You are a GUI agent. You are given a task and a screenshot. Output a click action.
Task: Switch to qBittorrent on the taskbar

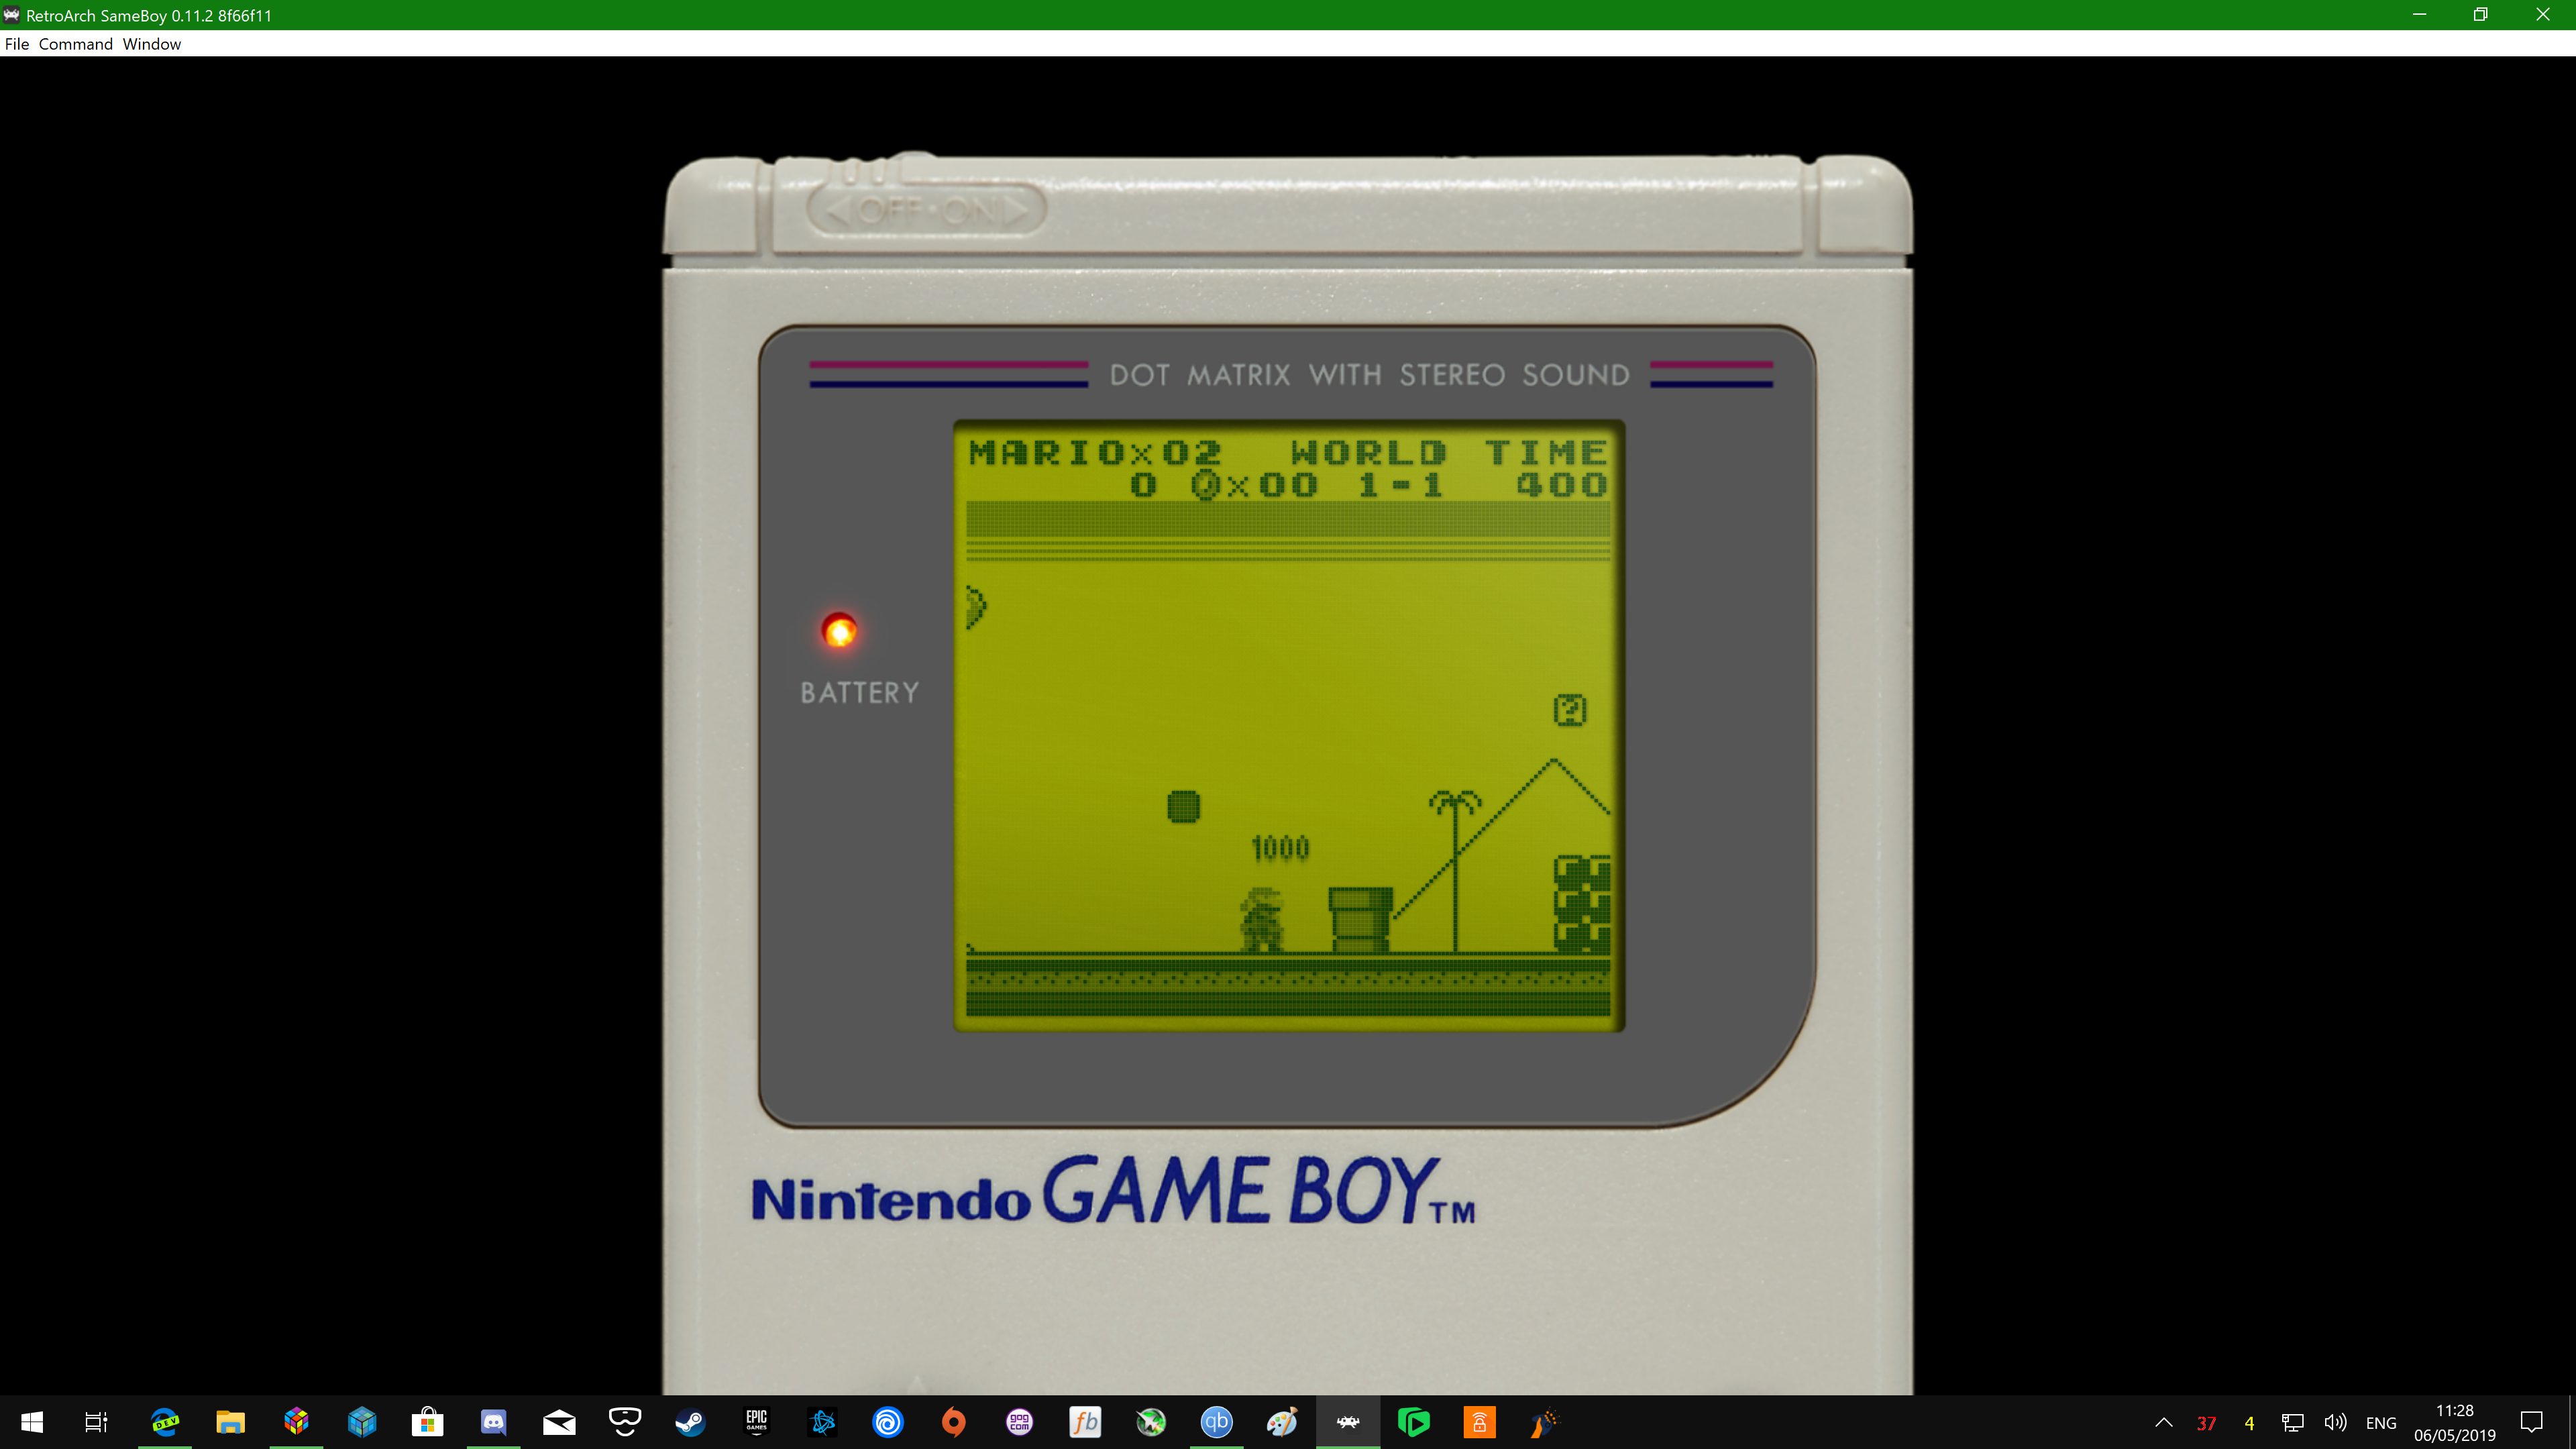click(1217, 1422)
